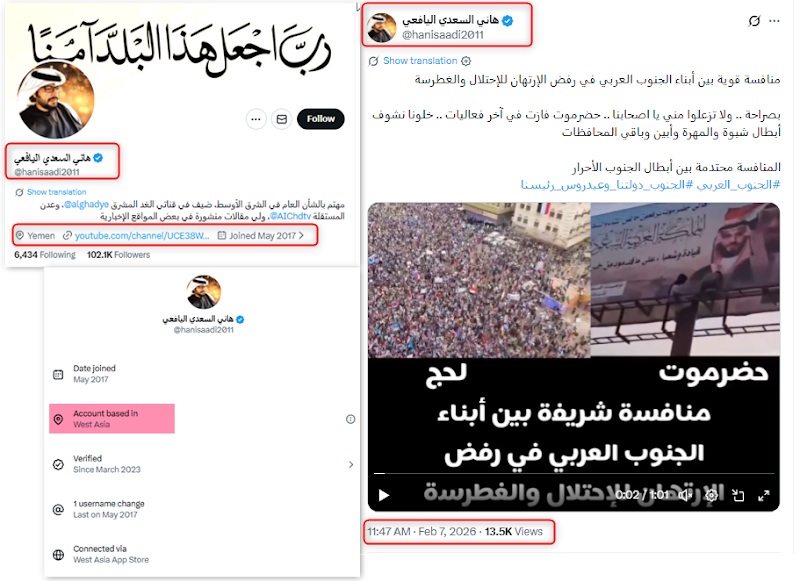Click video picture-in-picture icon
Image resolution: width=800 pixels, height=581 pixels.
click(738, 495)
